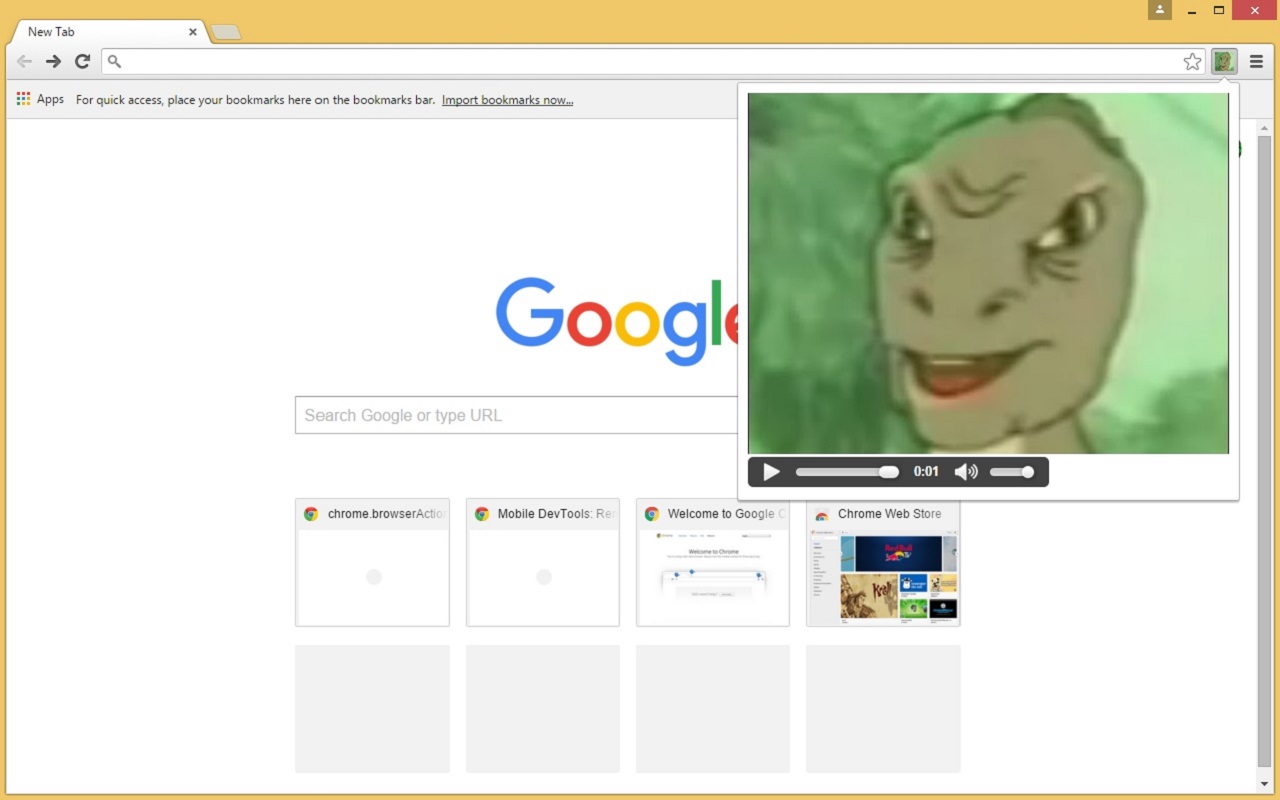Click the back navigation arrow
This screenshot has height=800, width=1280.
[x=24, y=62]
